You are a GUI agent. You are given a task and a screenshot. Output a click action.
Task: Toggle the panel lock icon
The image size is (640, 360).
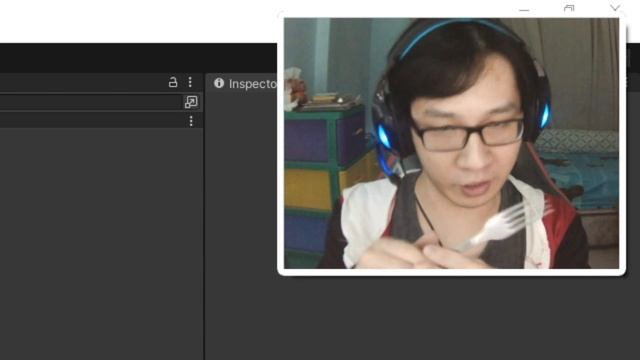pos(173,82)
